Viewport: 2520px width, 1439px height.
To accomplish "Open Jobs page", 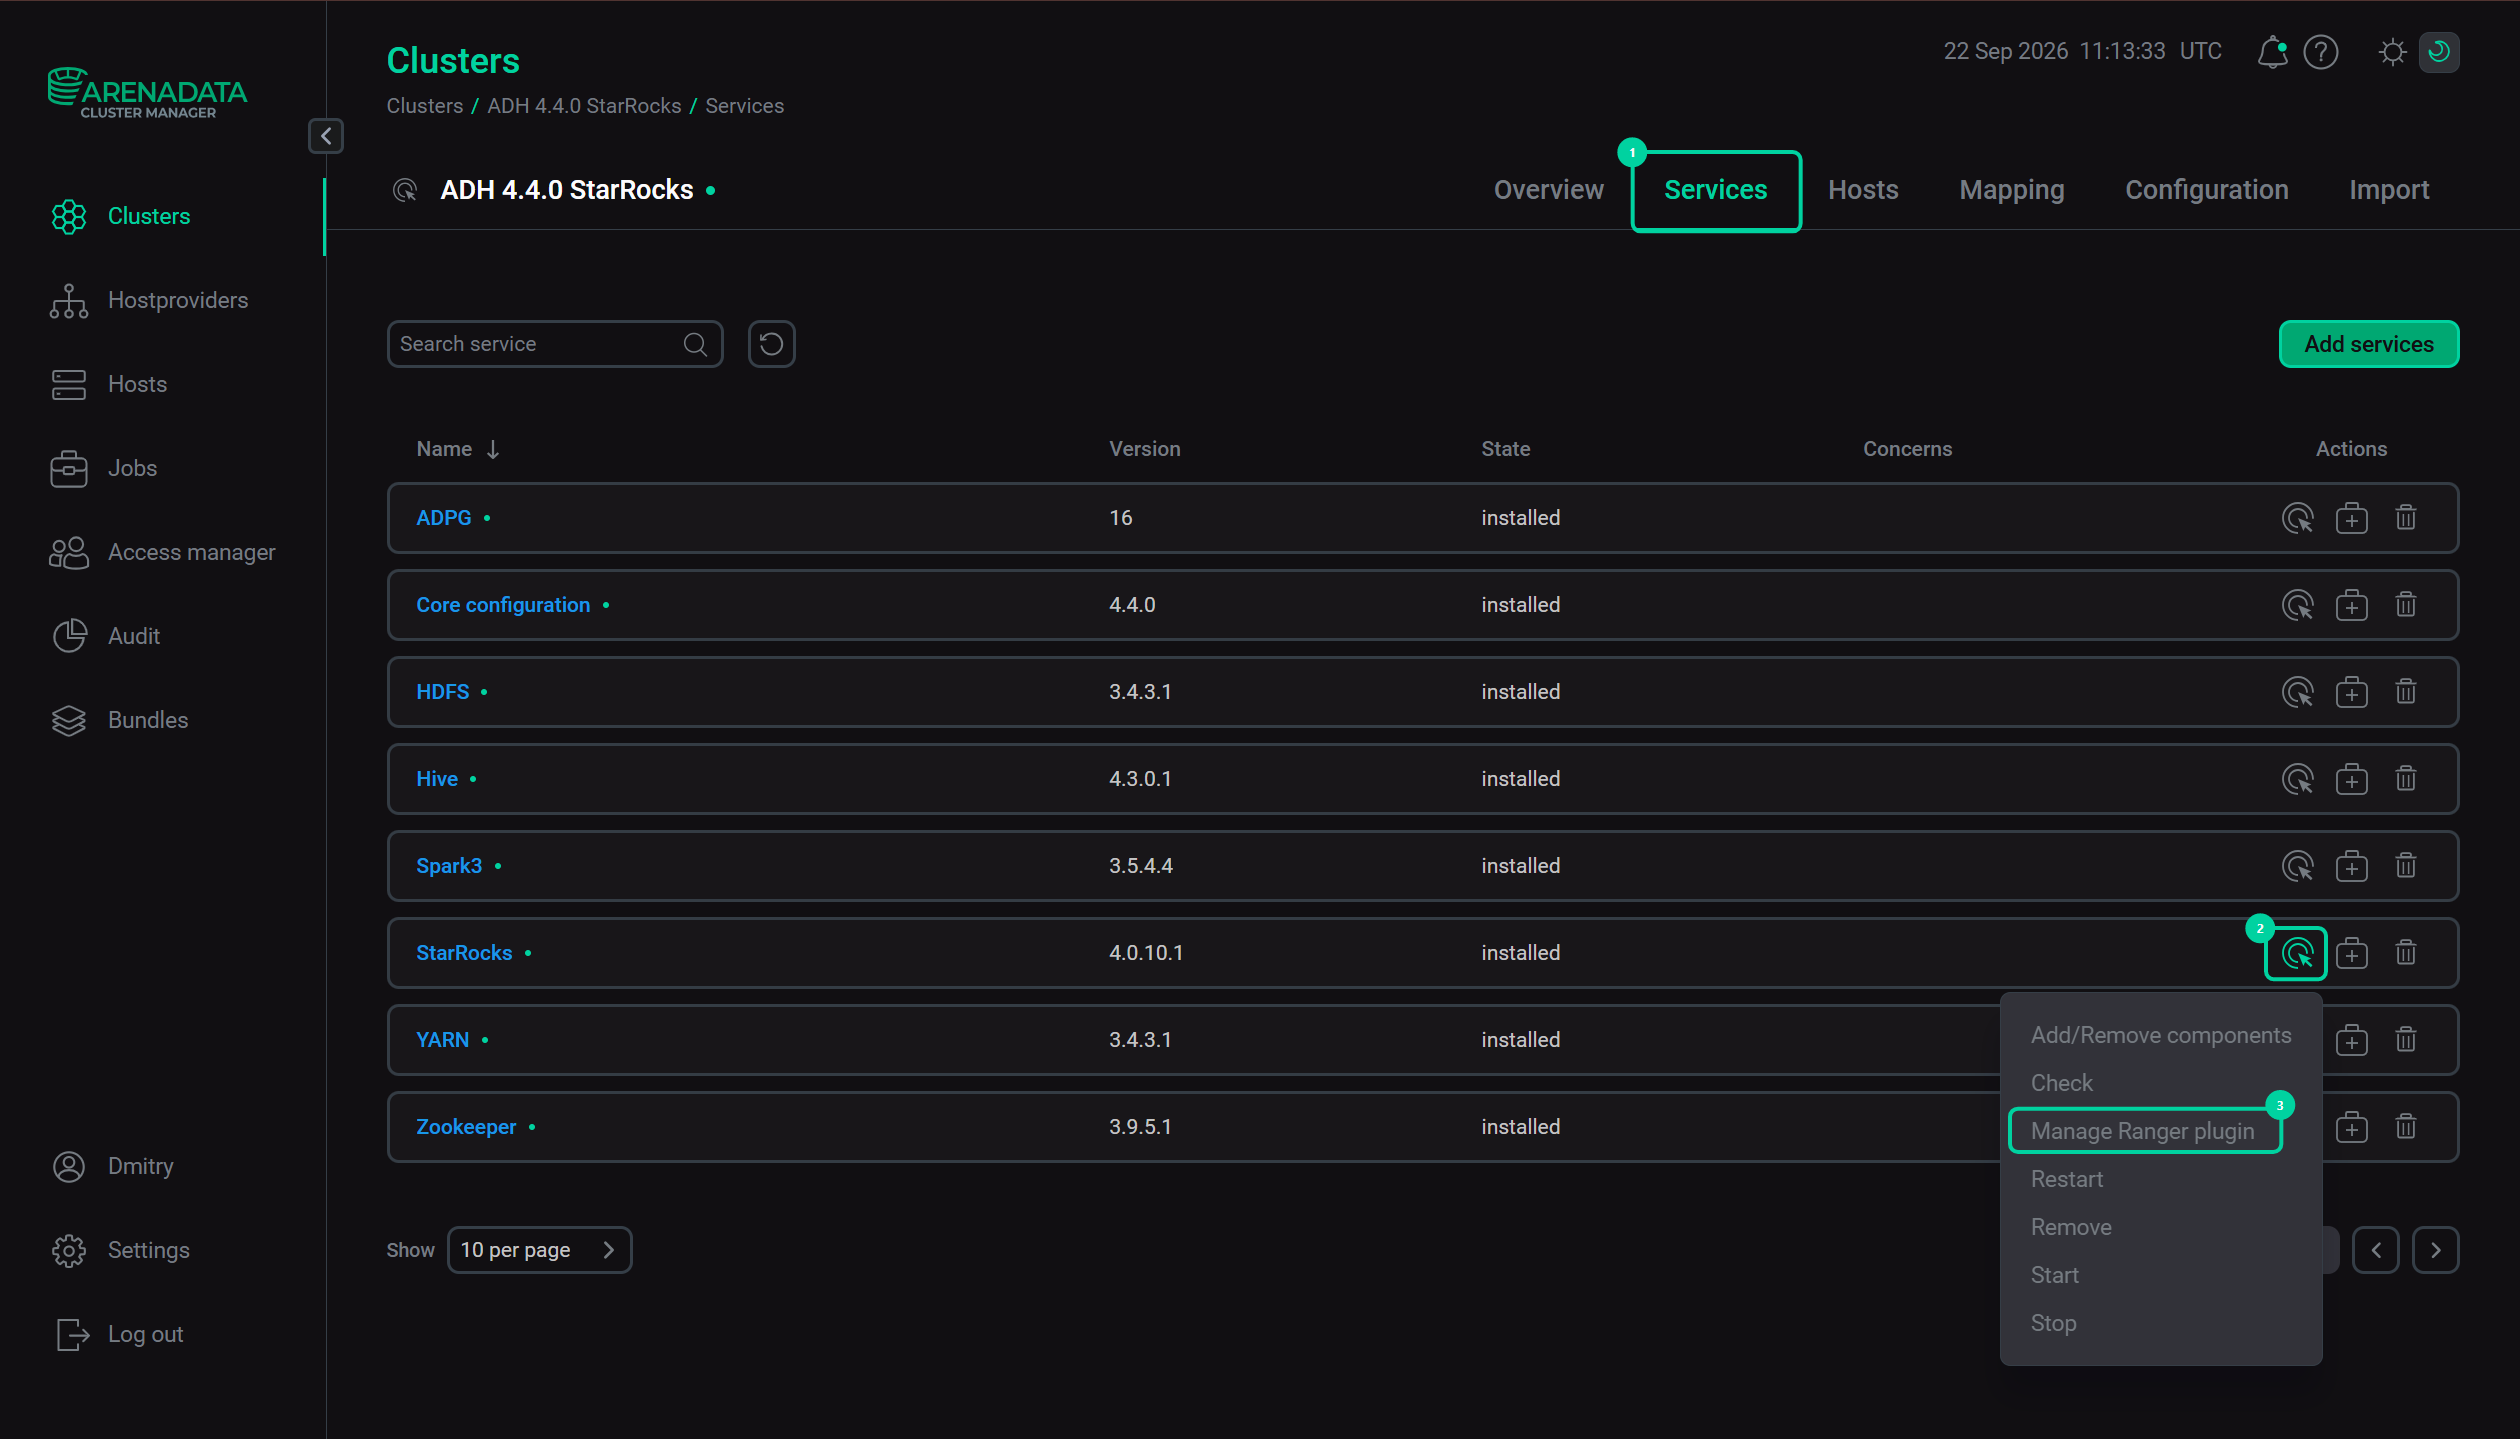I will (x=132, y=468).
